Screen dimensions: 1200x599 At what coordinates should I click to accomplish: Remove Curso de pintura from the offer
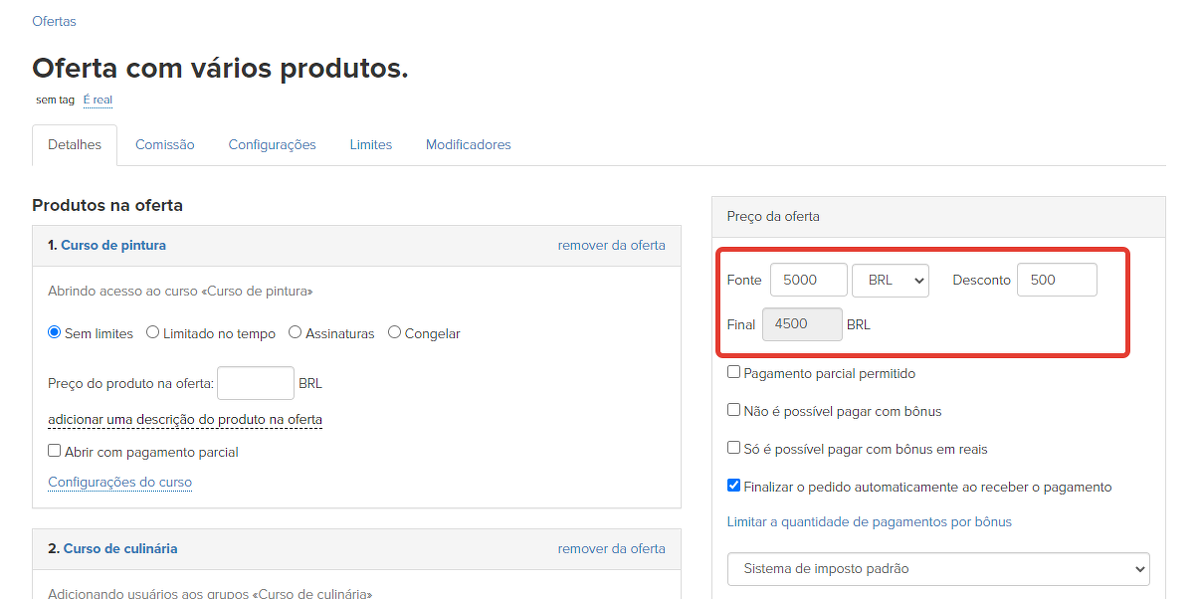click(x=611, y=245)
